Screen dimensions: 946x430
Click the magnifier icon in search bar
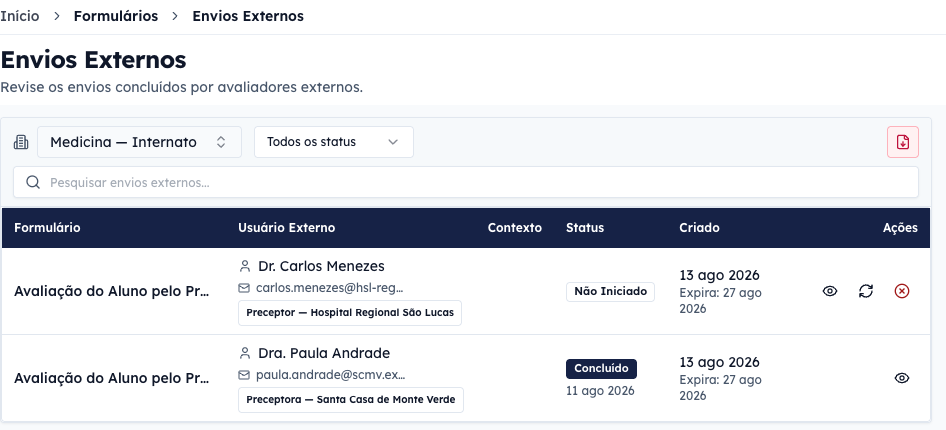pyautogui.click(x=33, y=182)
